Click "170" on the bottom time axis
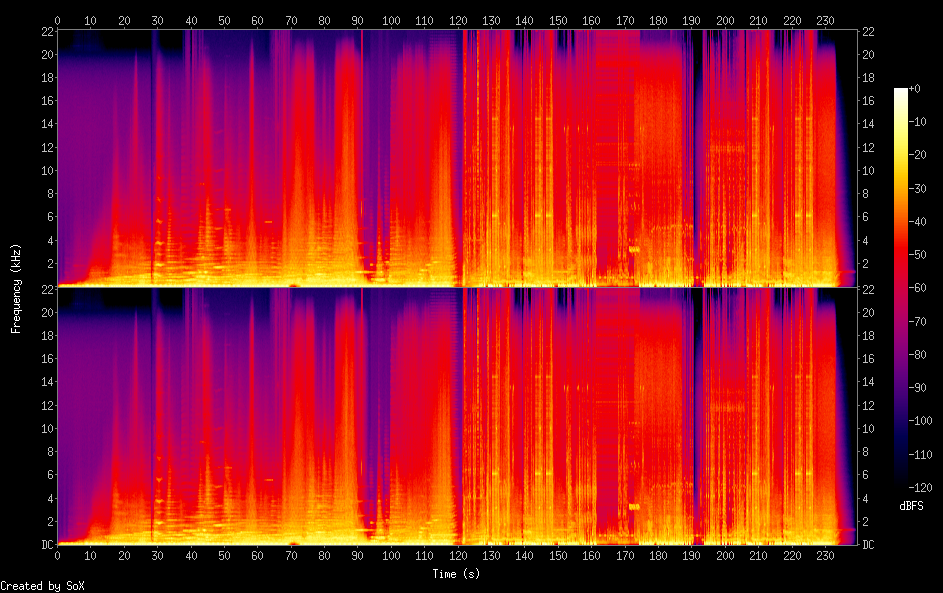Screen dimensions: 943x593 tap(625, 556)
